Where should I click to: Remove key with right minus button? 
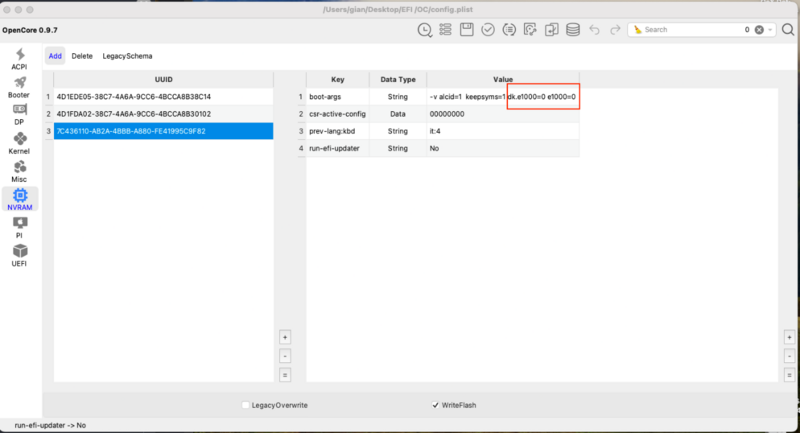click(789, 356)
